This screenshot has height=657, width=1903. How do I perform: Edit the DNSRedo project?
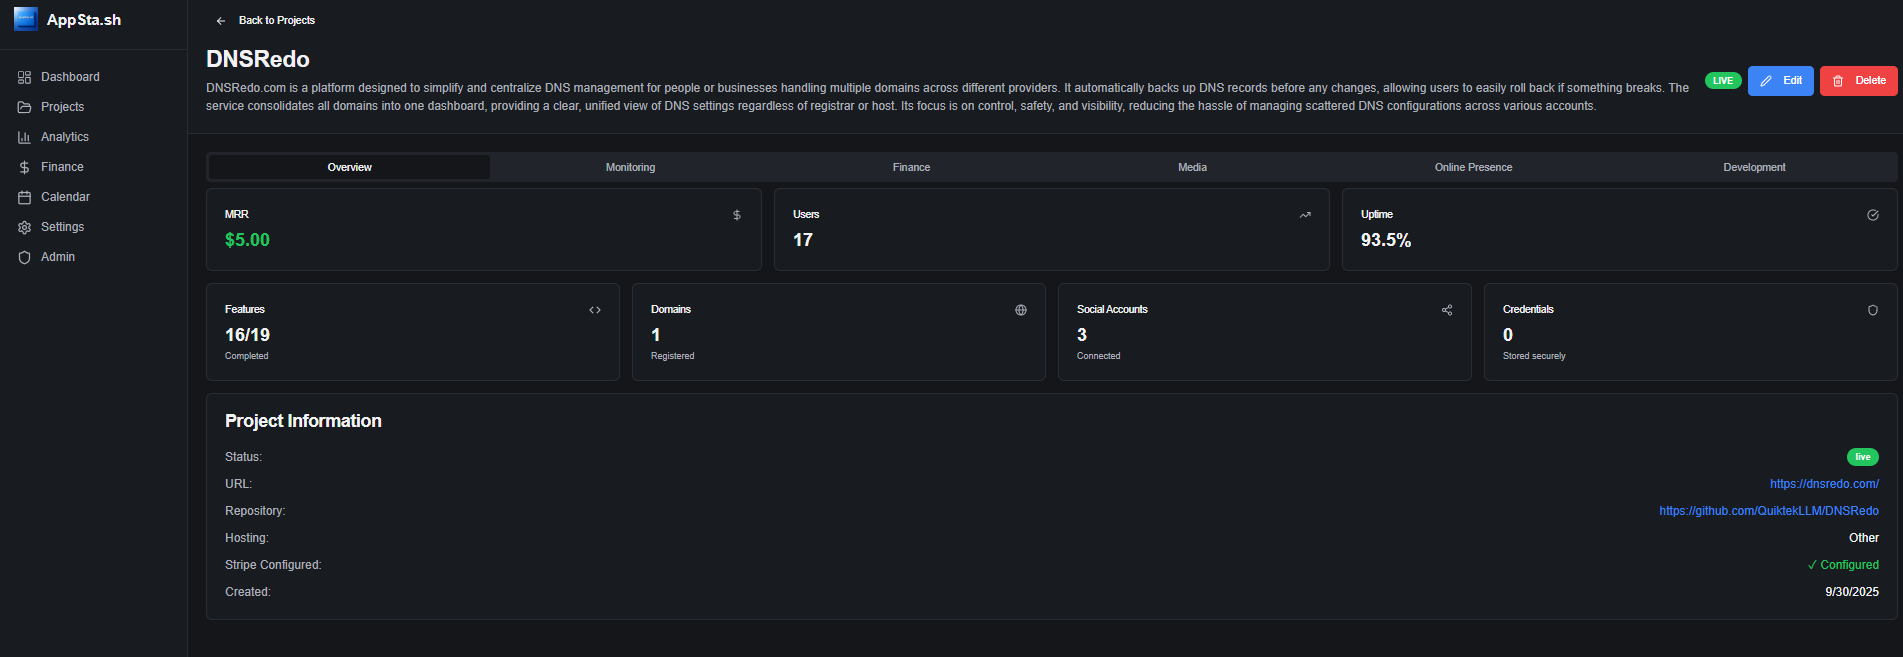pos(1781,80)
